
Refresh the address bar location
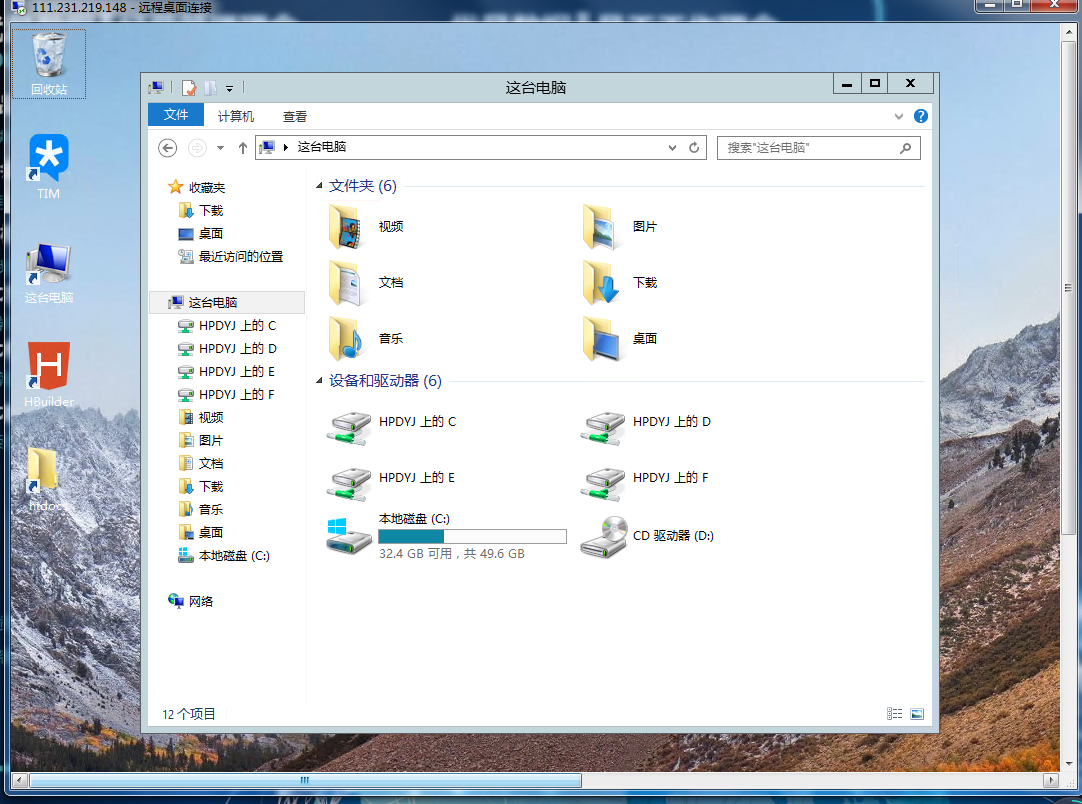[x=694, y=148]
